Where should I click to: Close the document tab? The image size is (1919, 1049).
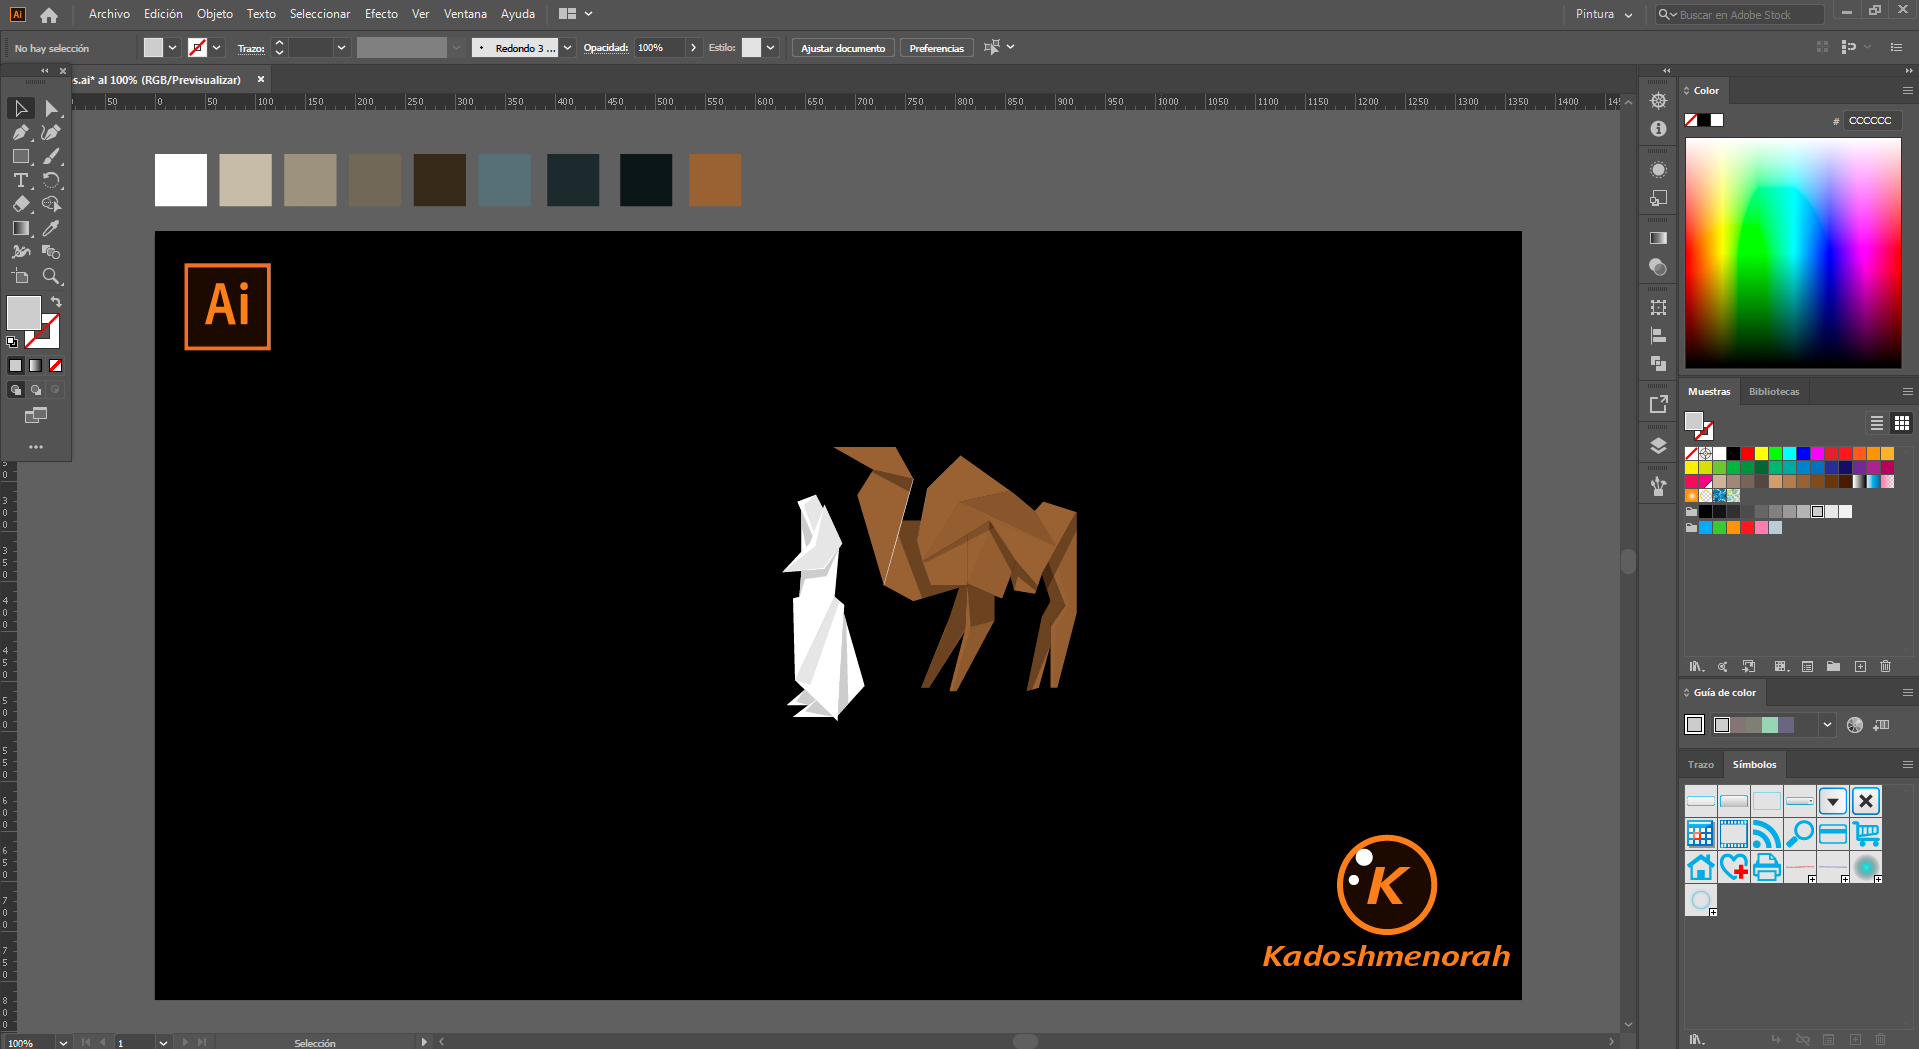click(x=261, y=79)
